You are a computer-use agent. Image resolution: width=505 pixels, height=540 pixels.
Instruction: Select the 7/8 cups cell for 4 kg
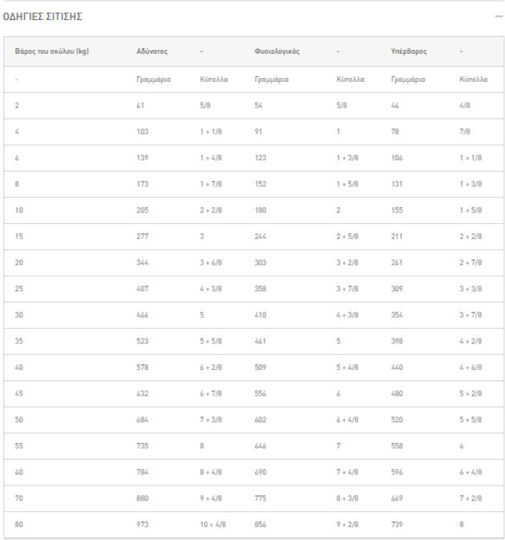point(465,132)
